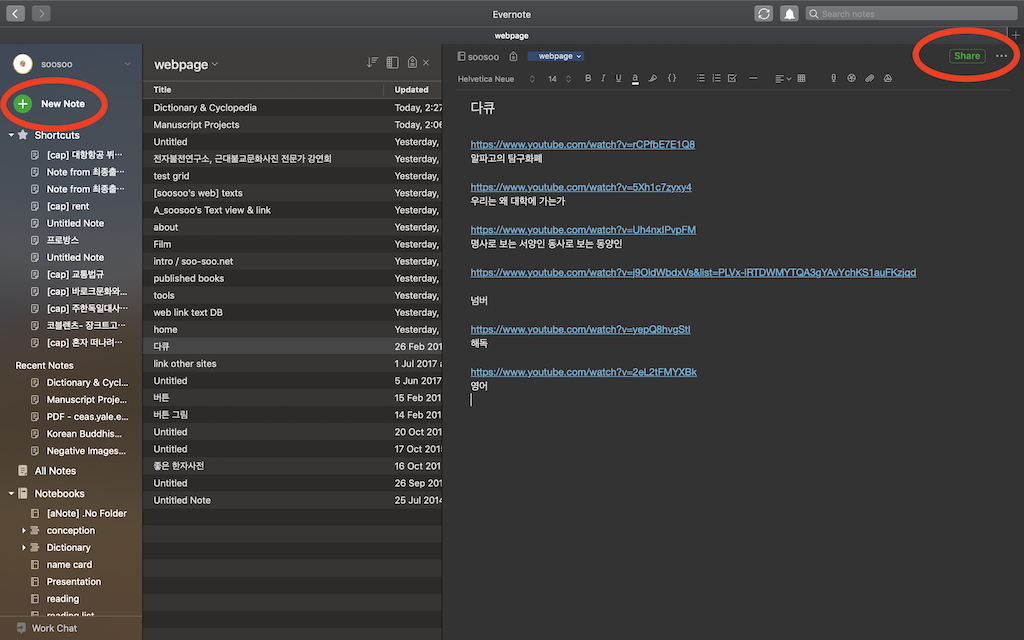The image size is (1024, 640).
Task: Open Work Chat
Action: click(47, 628)
